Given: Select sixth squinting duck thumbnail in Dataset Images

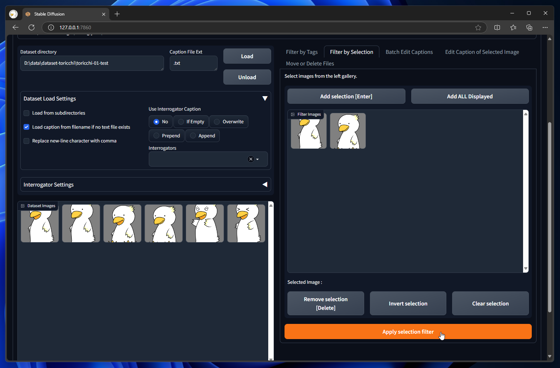Looking at the screenshot, I should click(x=246, y=223).
